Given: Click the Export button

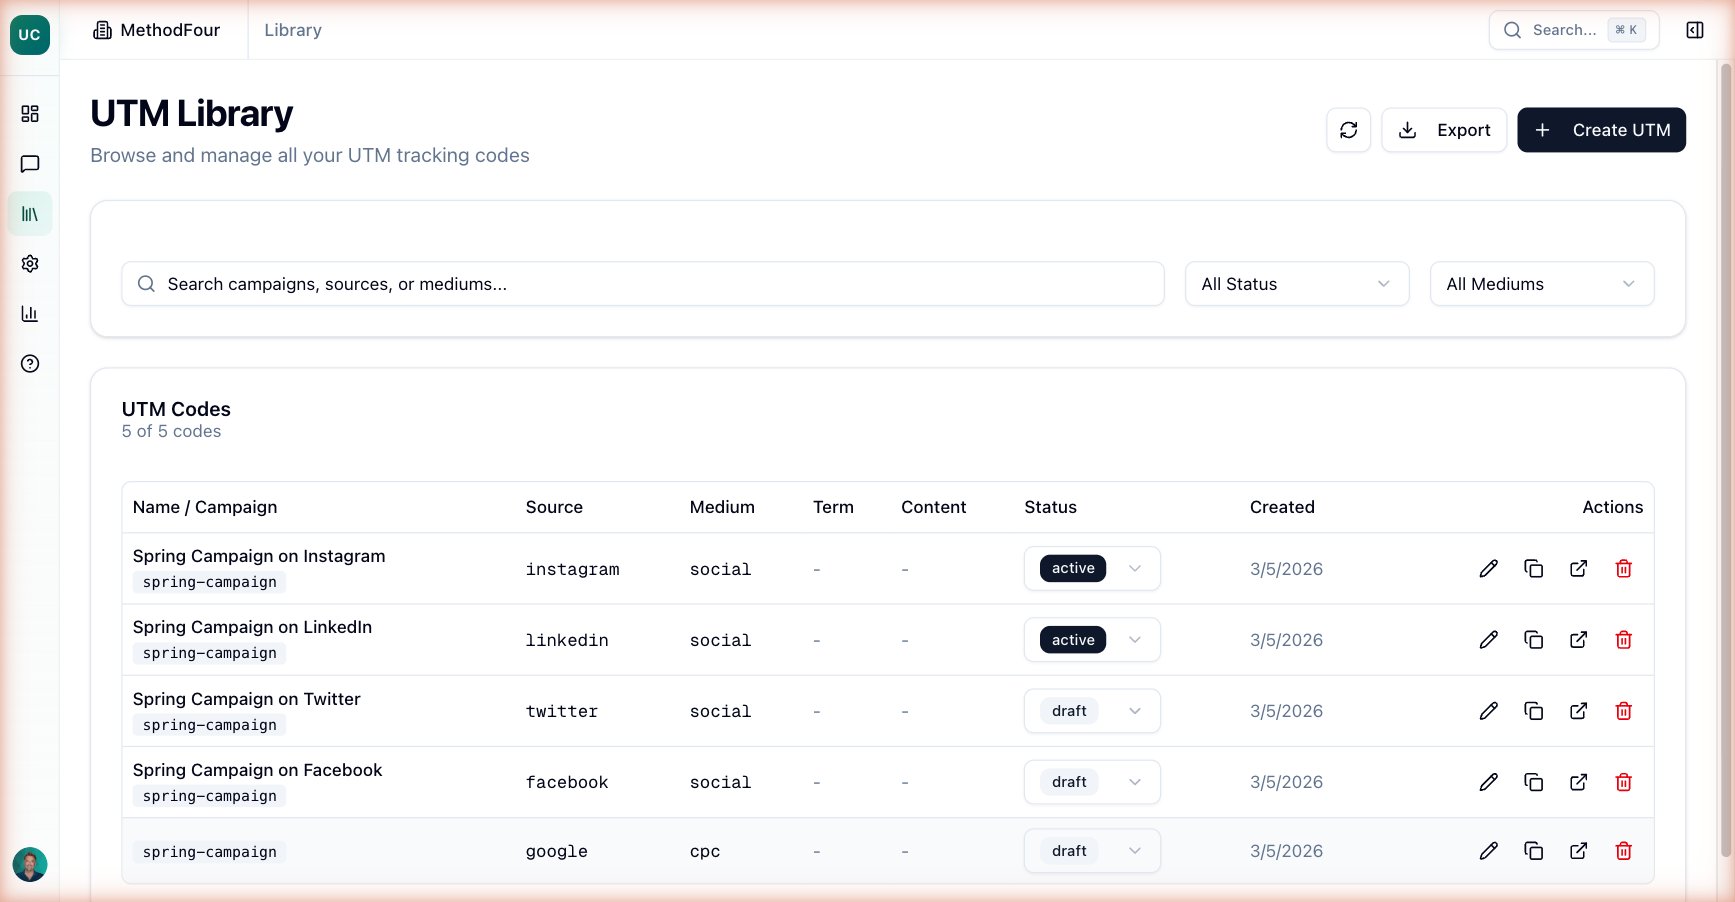Looking at the screenshot, I should pos(1444,129).
